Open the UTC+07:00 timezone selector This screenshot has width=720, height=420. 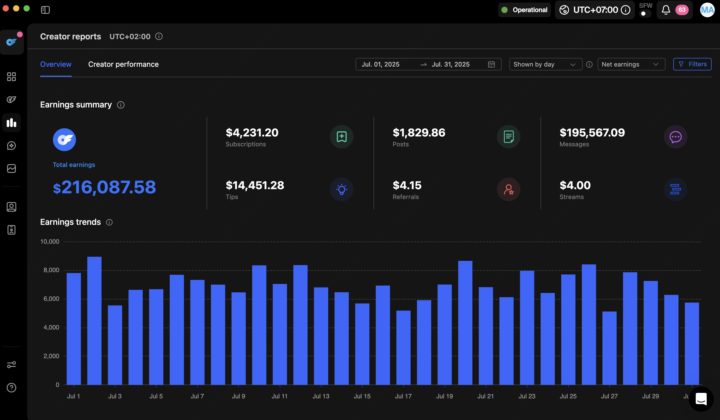tap(594, 10)
